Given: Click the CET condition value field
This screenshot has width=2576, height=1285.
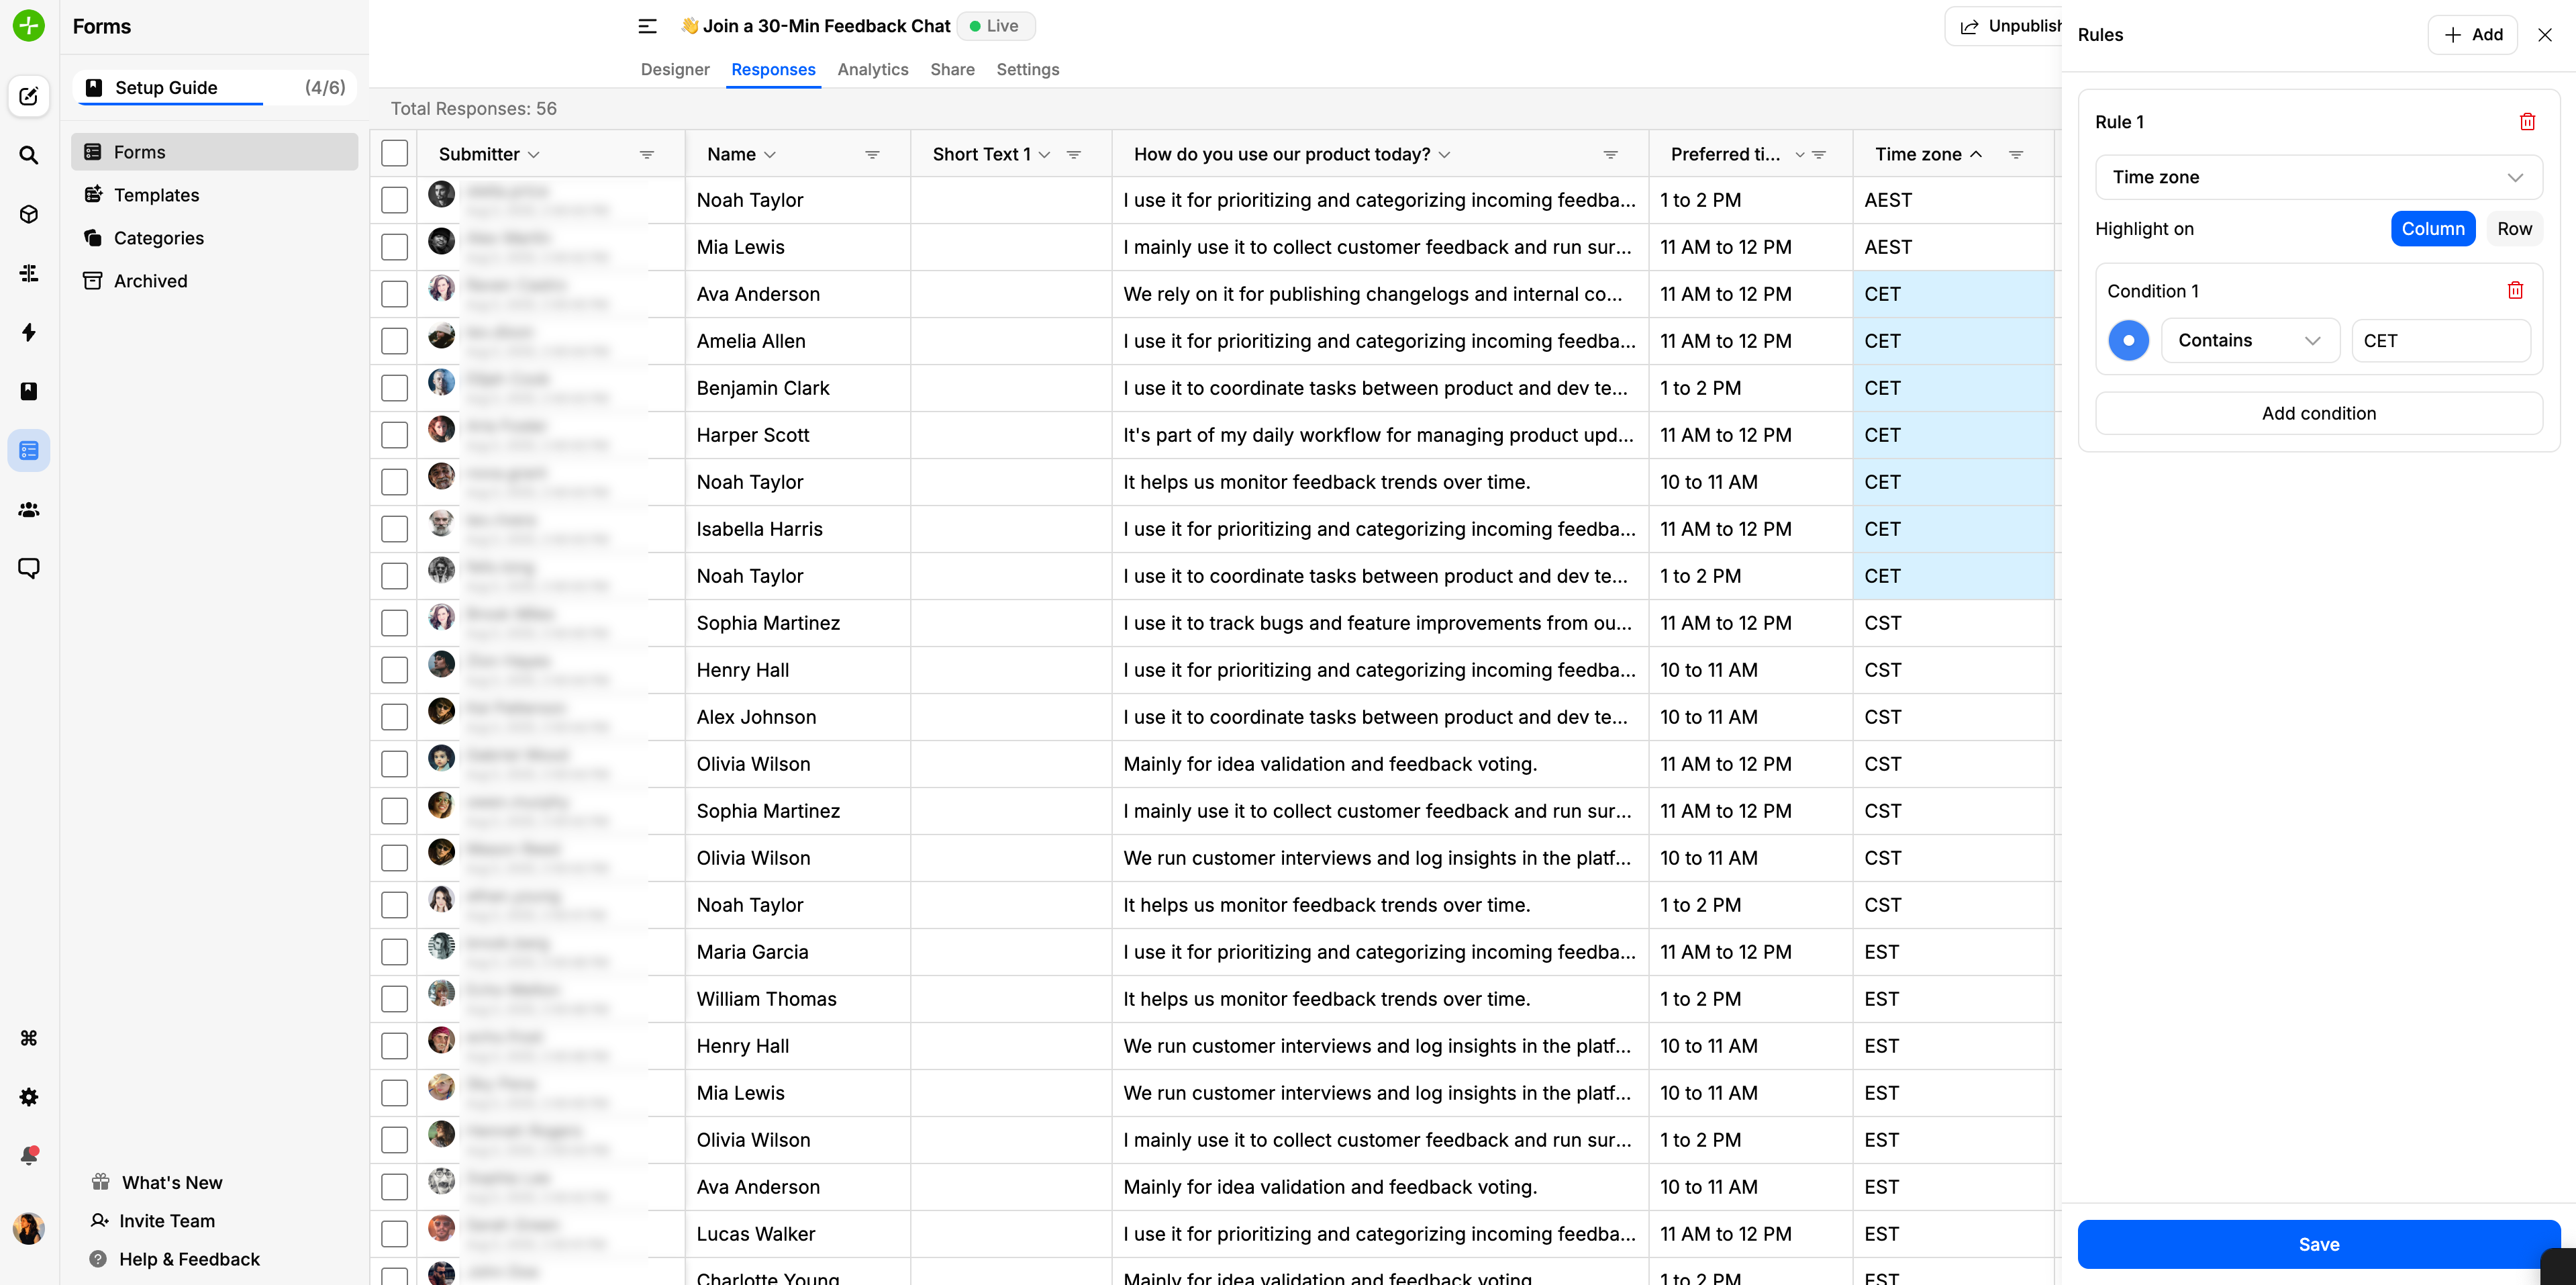Looking at the screenshot, I should tap(2441, 341).
